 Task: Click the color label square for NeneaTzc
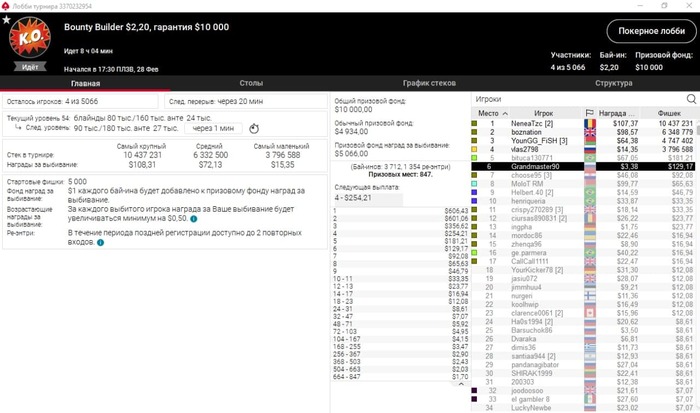[474, 124]
